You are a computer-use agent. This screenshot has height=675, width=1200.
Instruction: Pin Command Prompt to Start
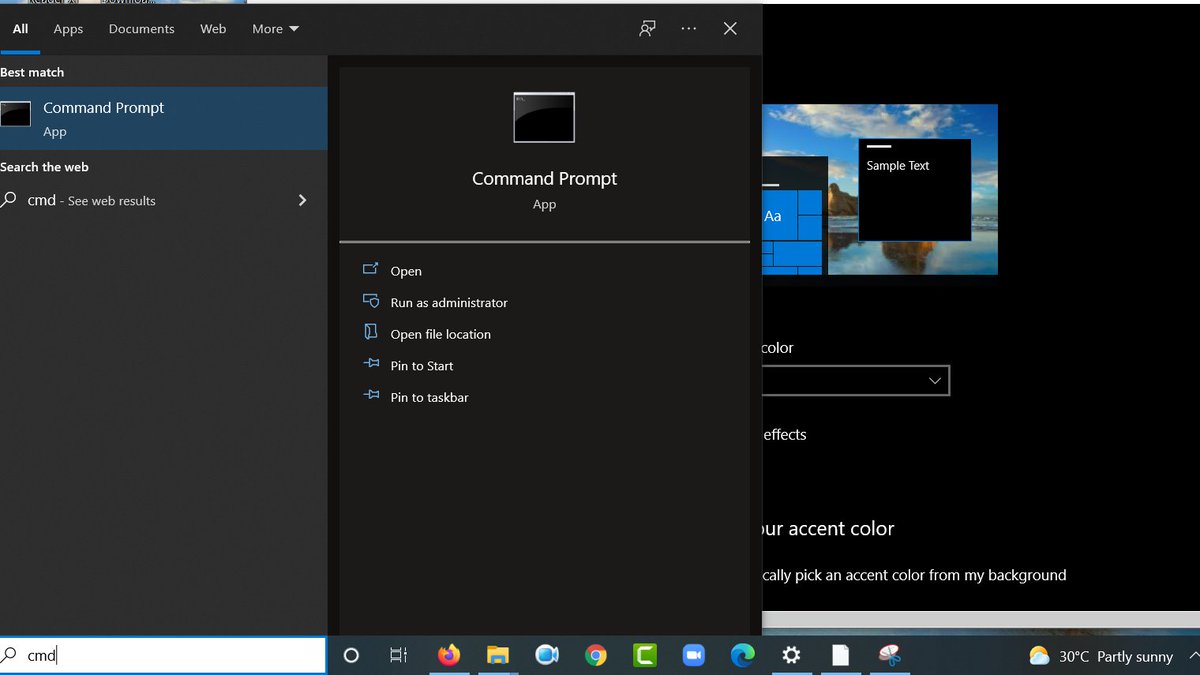point(422,366)
